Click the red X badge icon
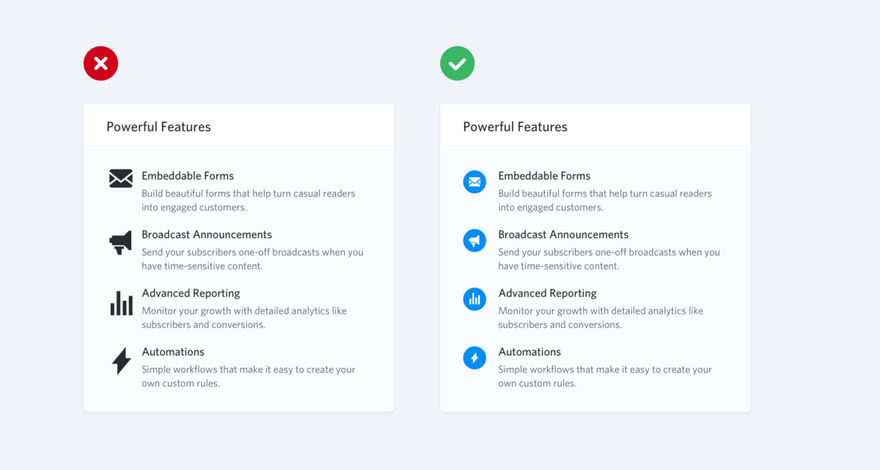This screenshot has height=470, width=880. pyautogui.click(x=101, y=63)
